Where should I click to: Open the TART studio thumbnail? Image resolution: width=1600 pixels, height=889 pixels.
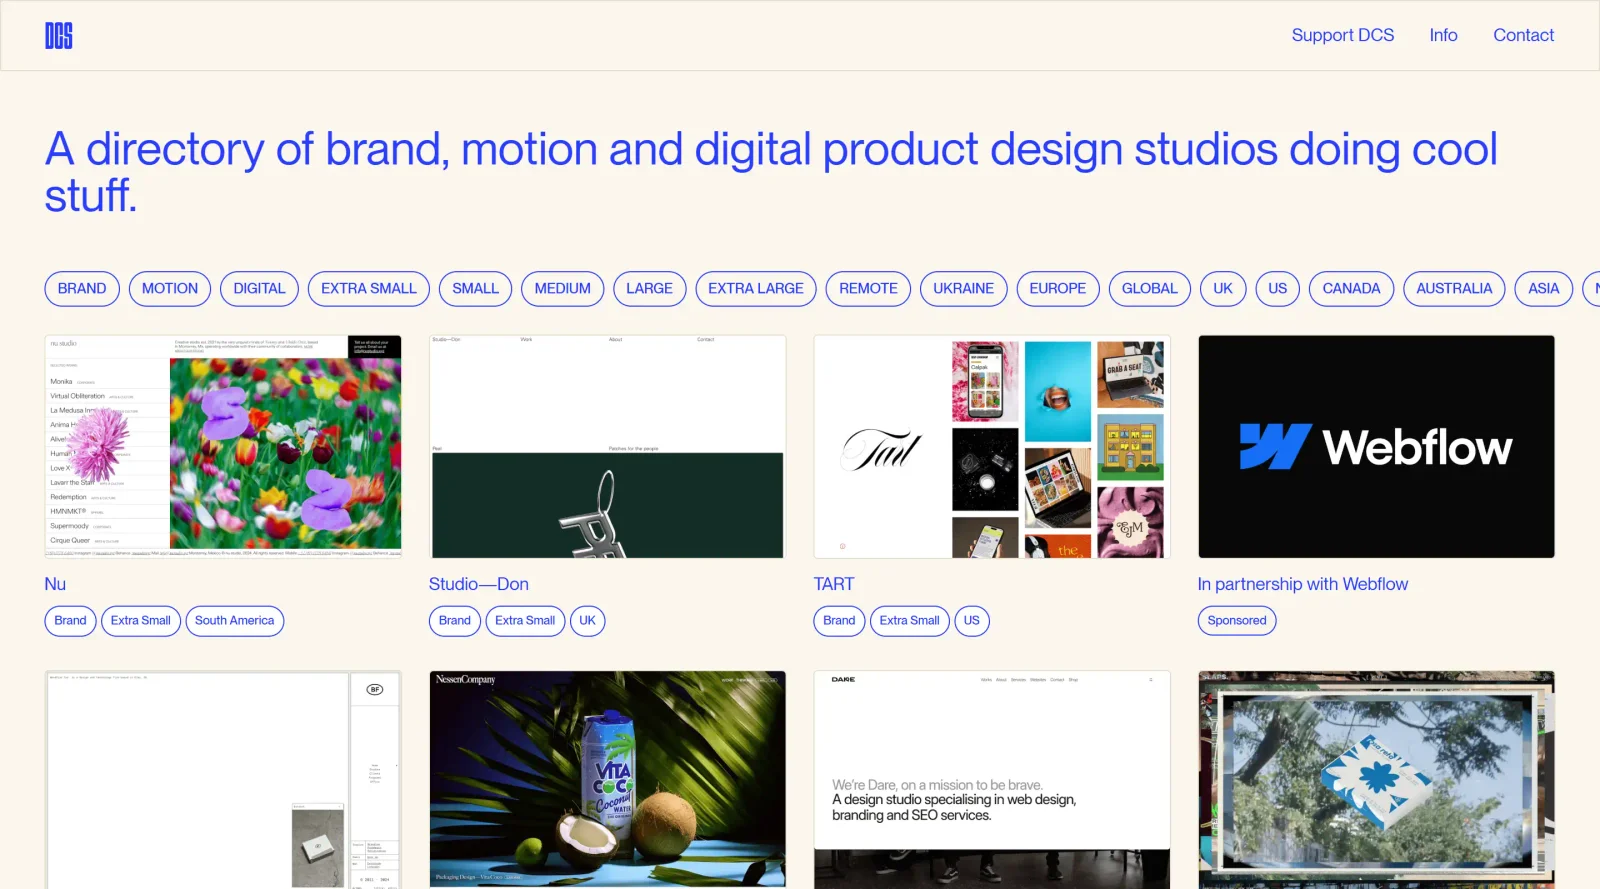(992, 446)
